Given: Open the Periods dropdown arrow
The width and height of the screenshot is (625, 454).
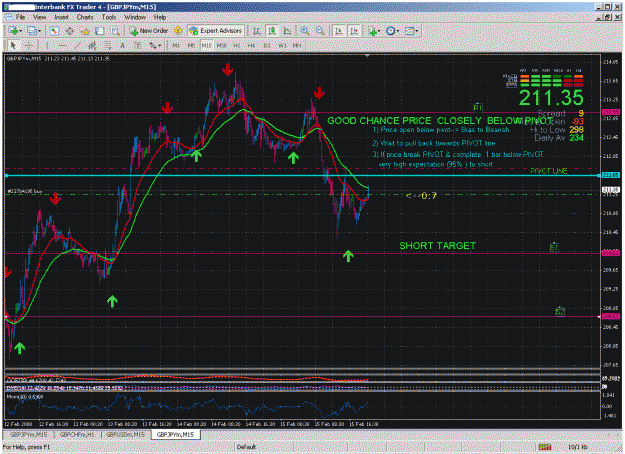Looking at the screenshot, I should (x=398, y=31).
